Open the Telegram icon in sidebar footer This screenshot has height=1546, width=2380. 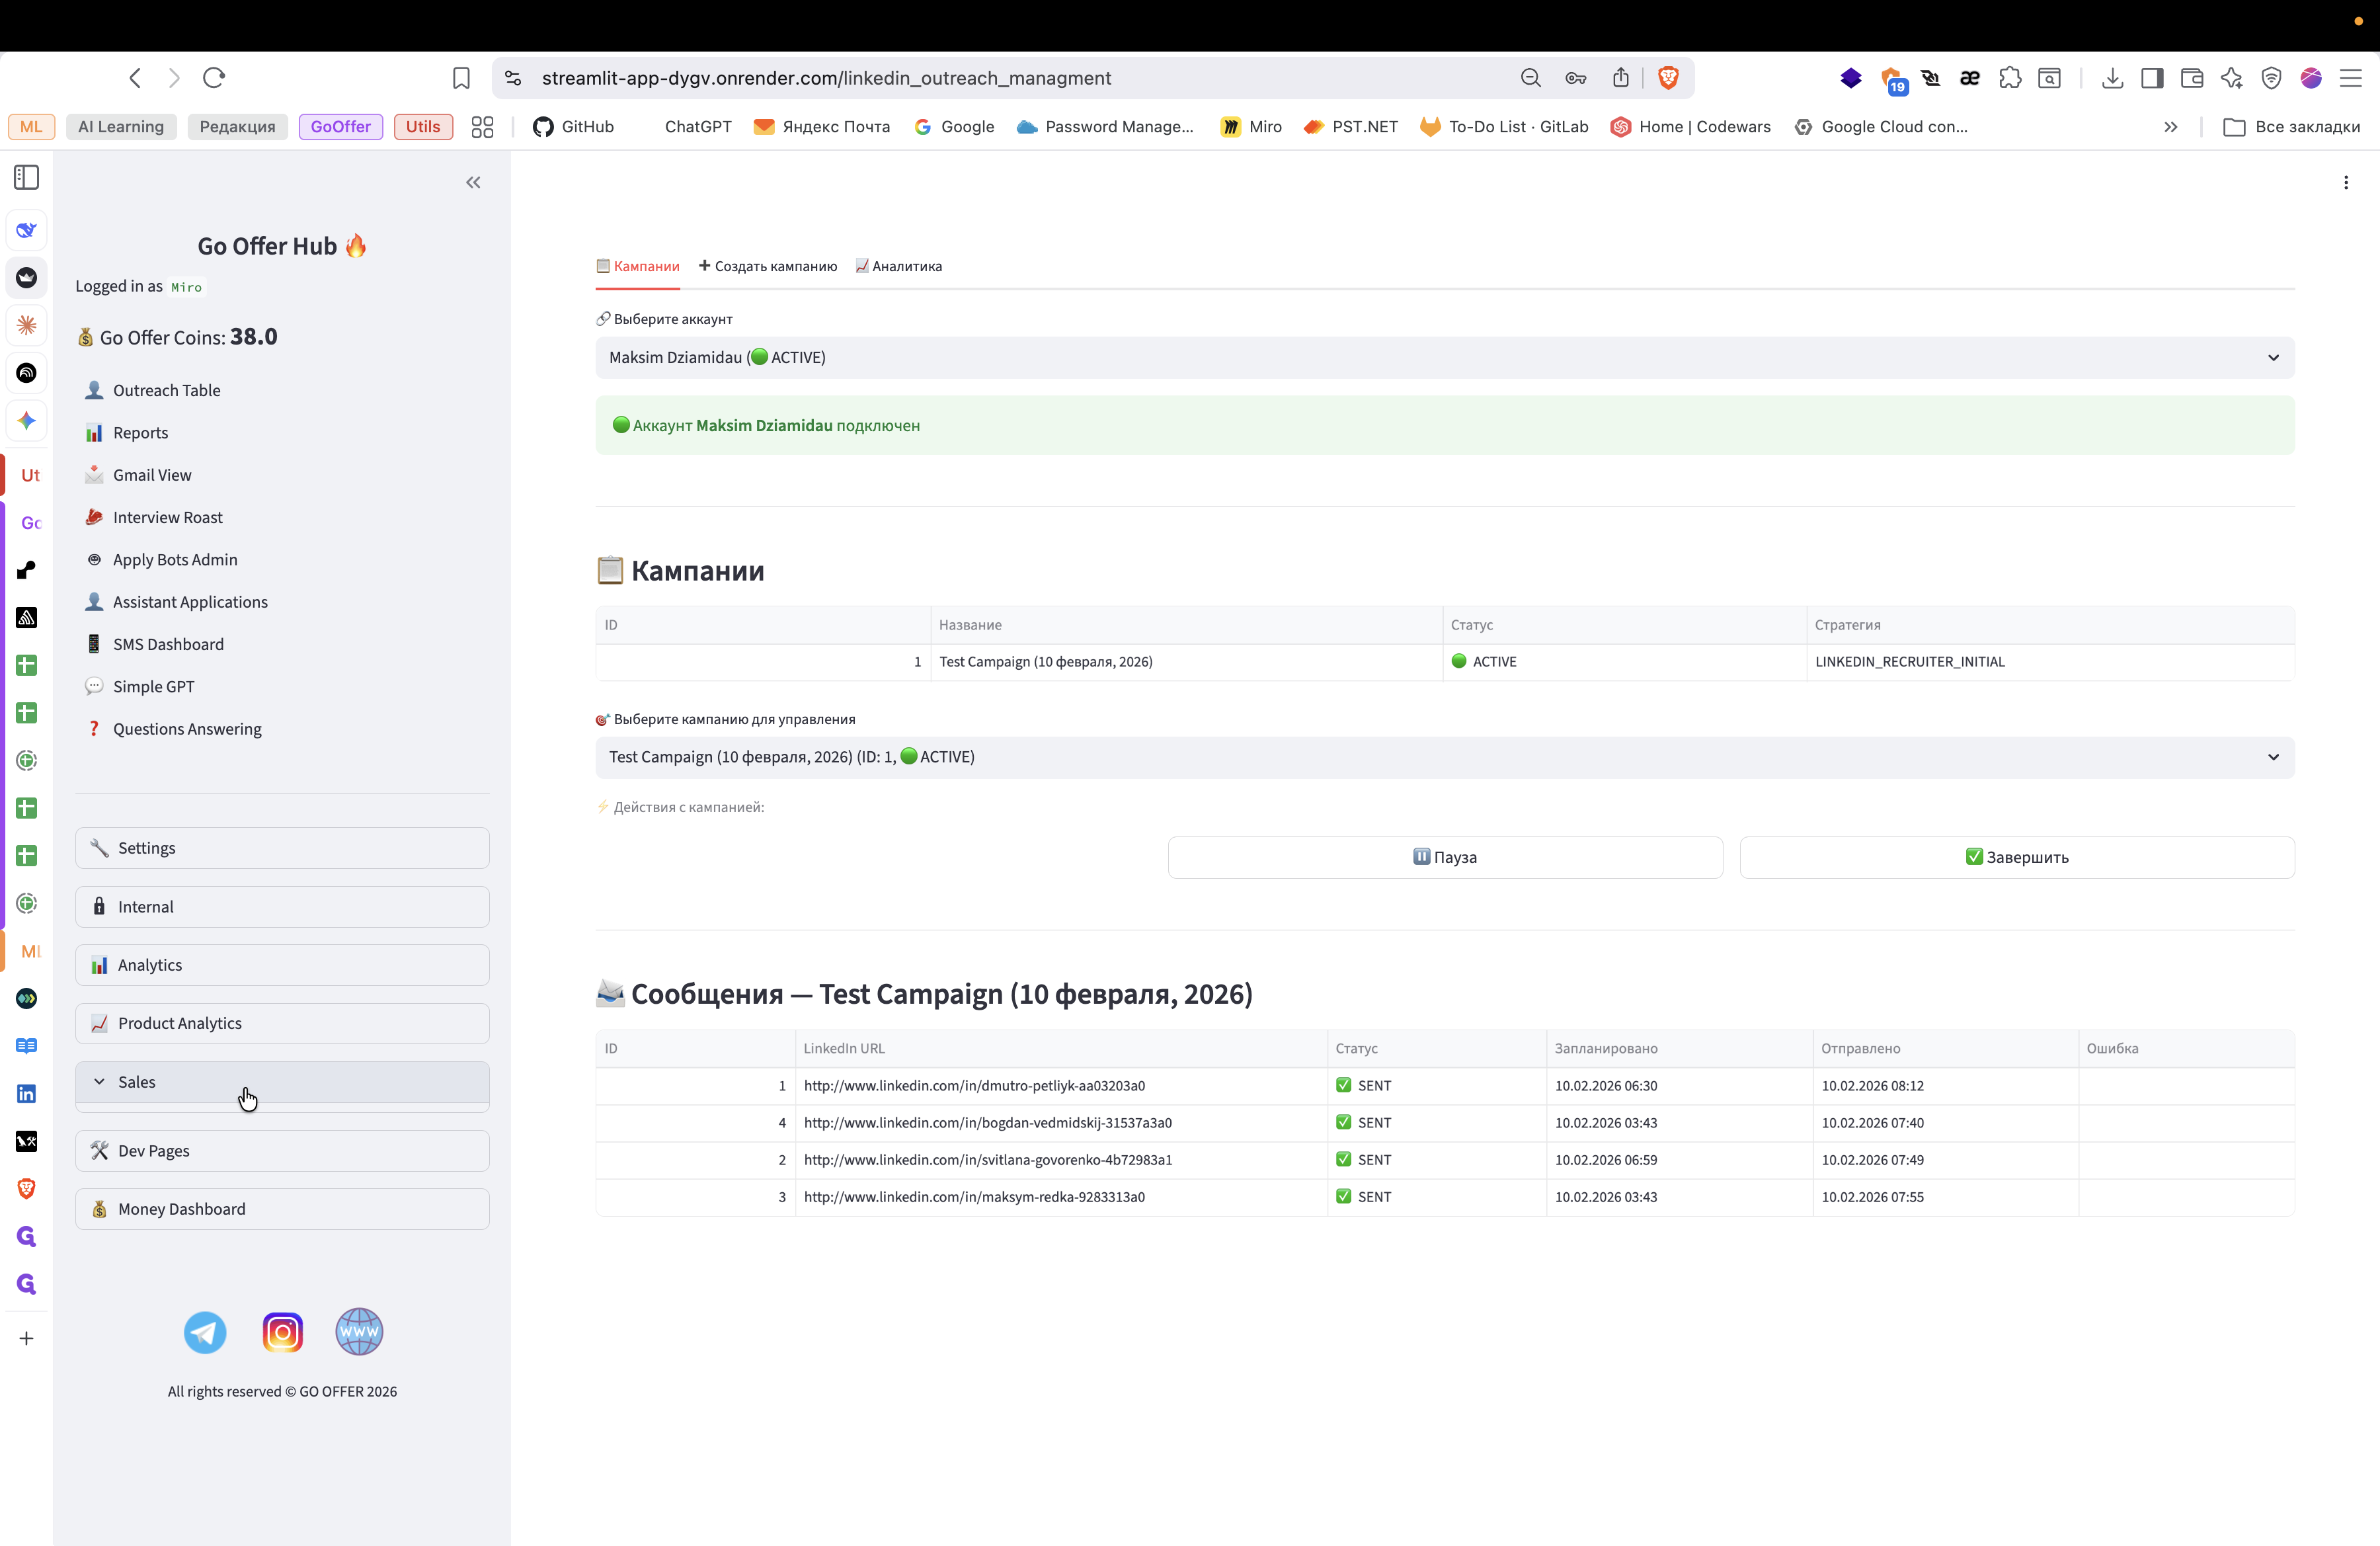click(x=205, y=1332)
